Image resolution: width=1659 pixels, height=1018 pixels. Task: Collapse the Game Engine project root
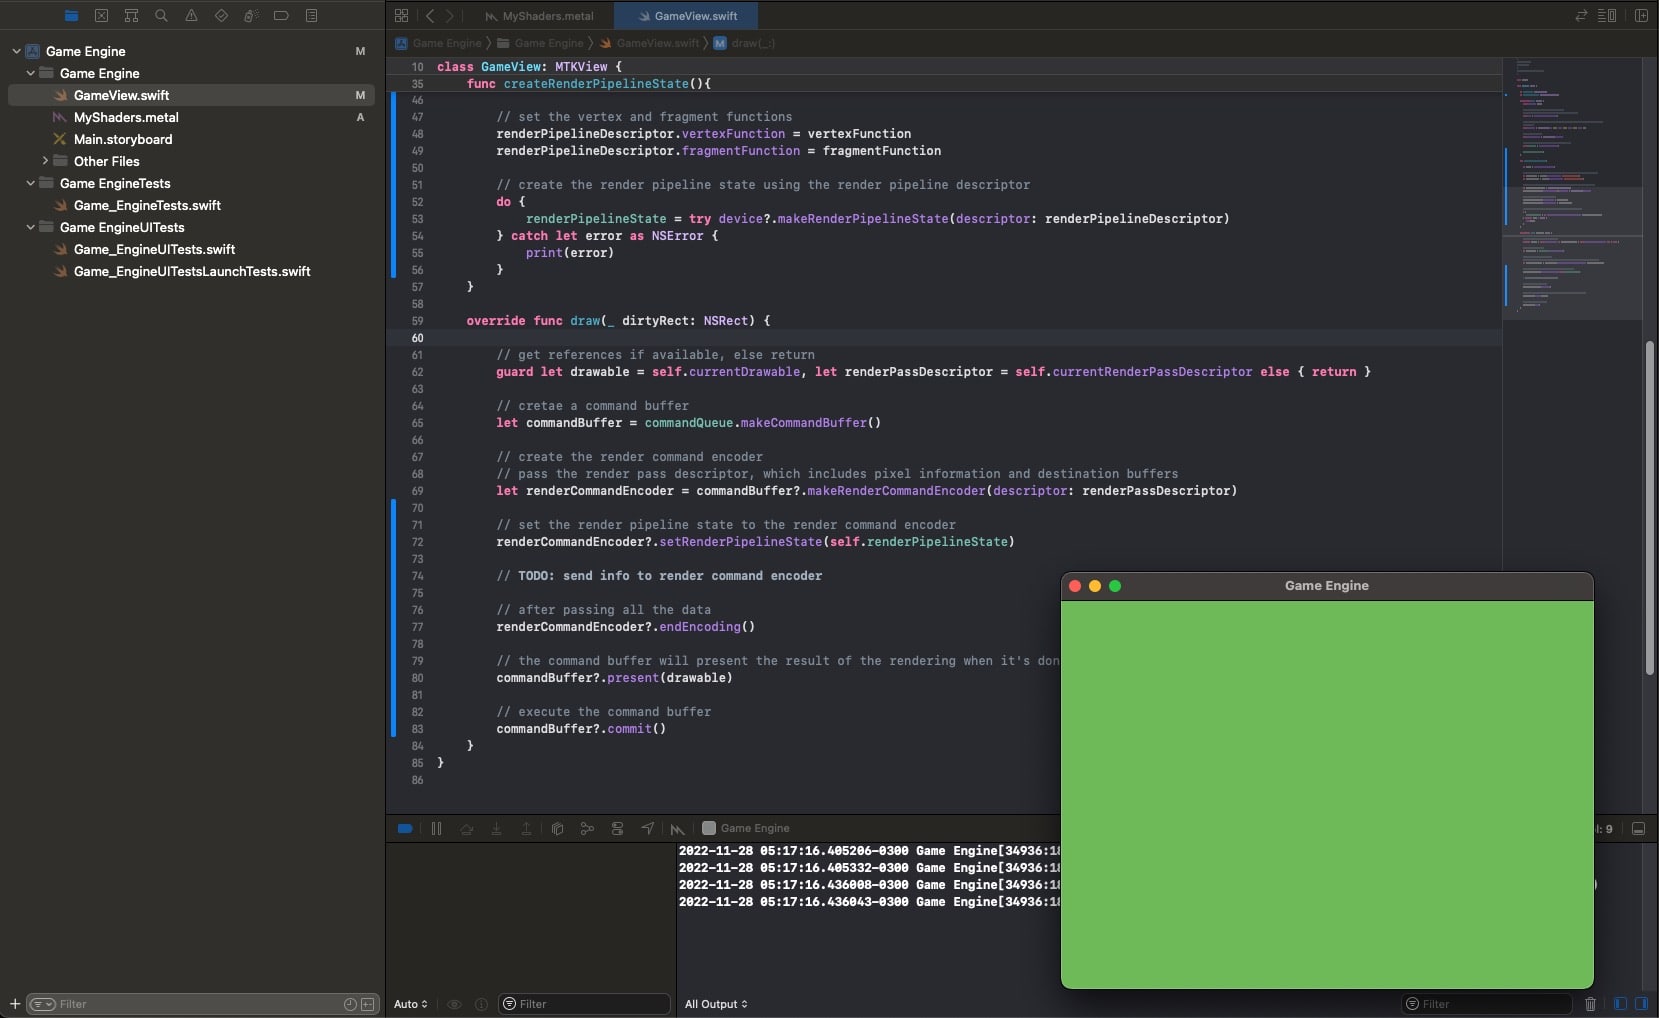(16, 51)
